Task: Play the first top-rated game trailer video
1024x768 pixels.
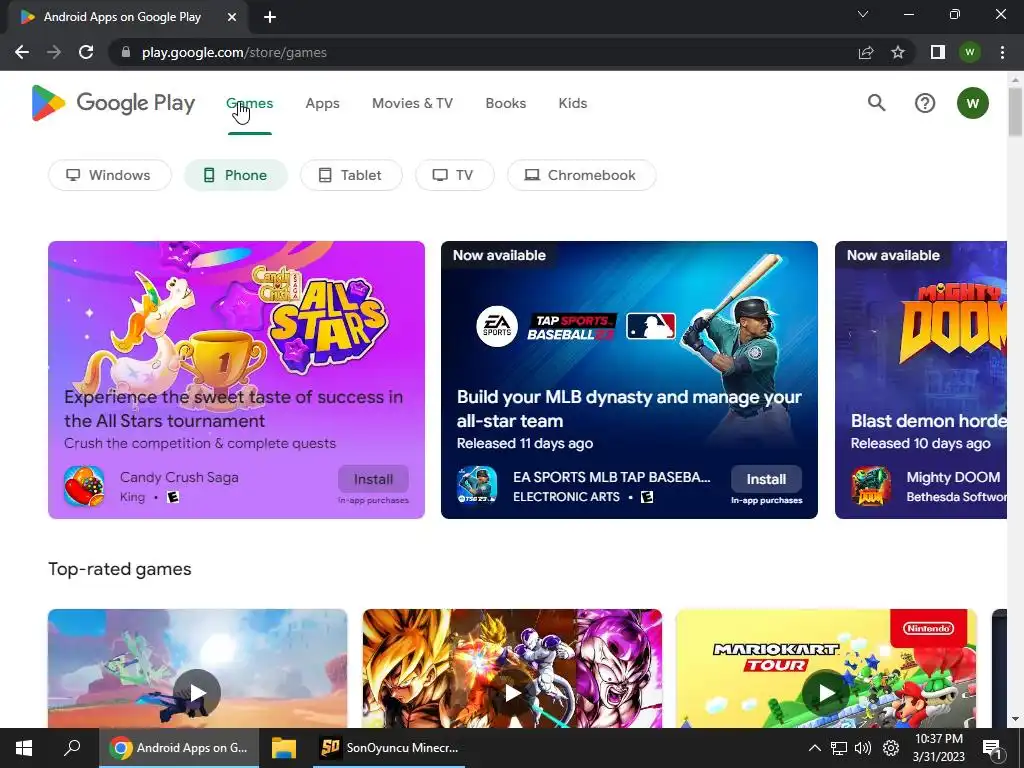Action: (x=197, y=692)
